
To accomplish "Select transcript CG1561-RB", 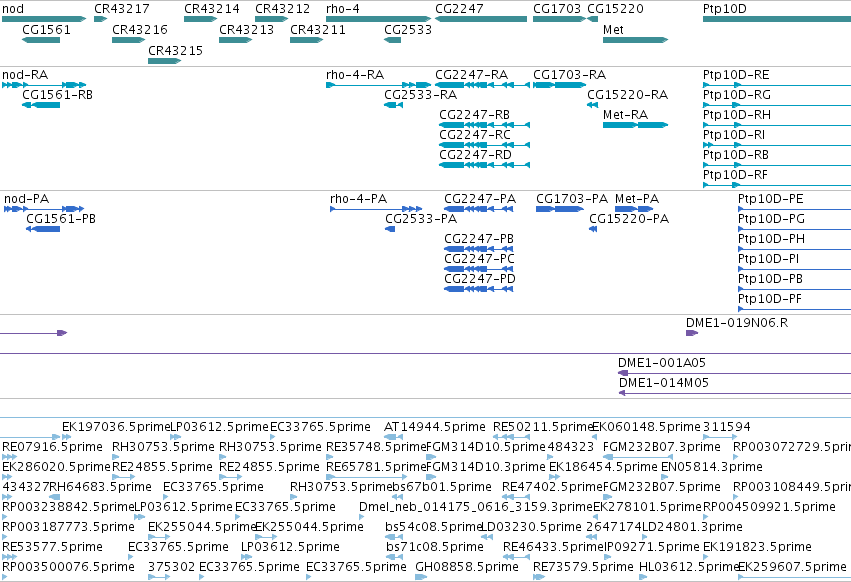I will 41,105.
